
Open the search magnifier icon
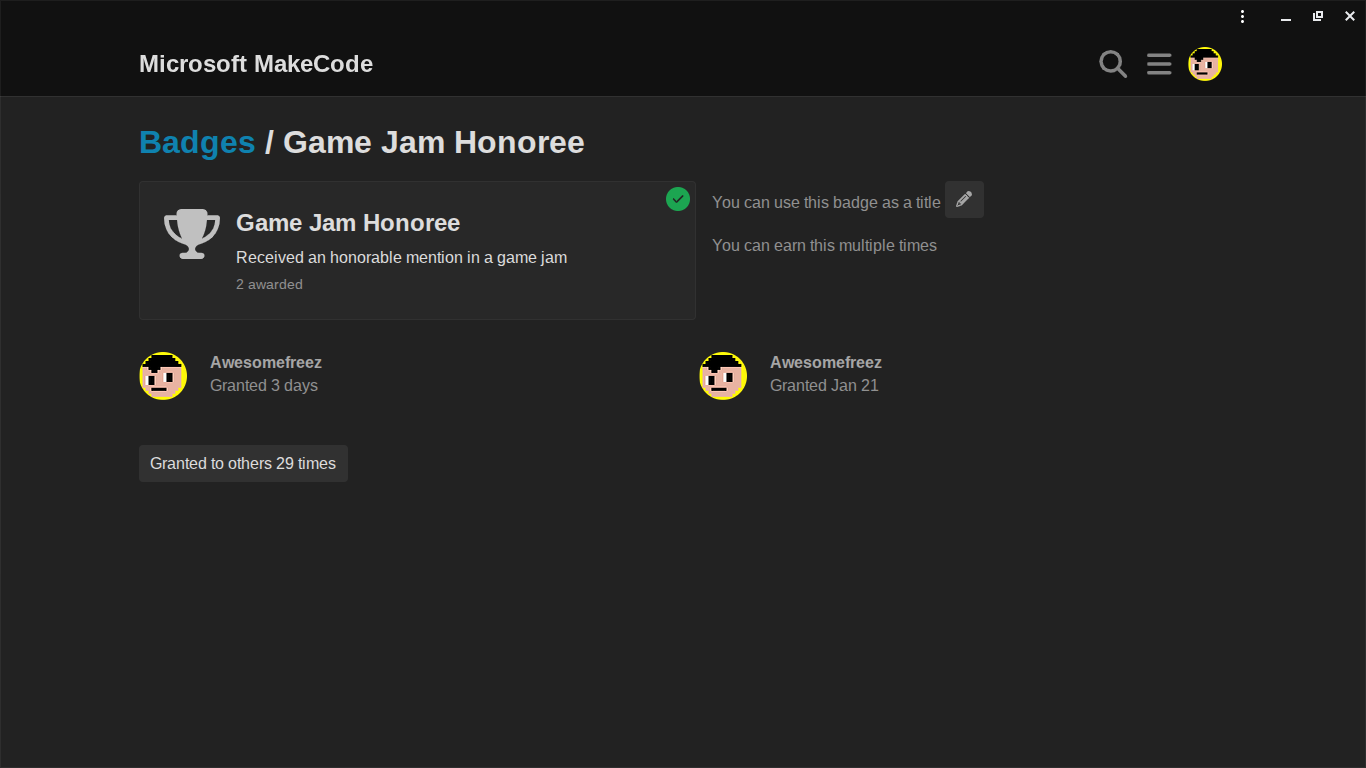(x=1113, y=64)
